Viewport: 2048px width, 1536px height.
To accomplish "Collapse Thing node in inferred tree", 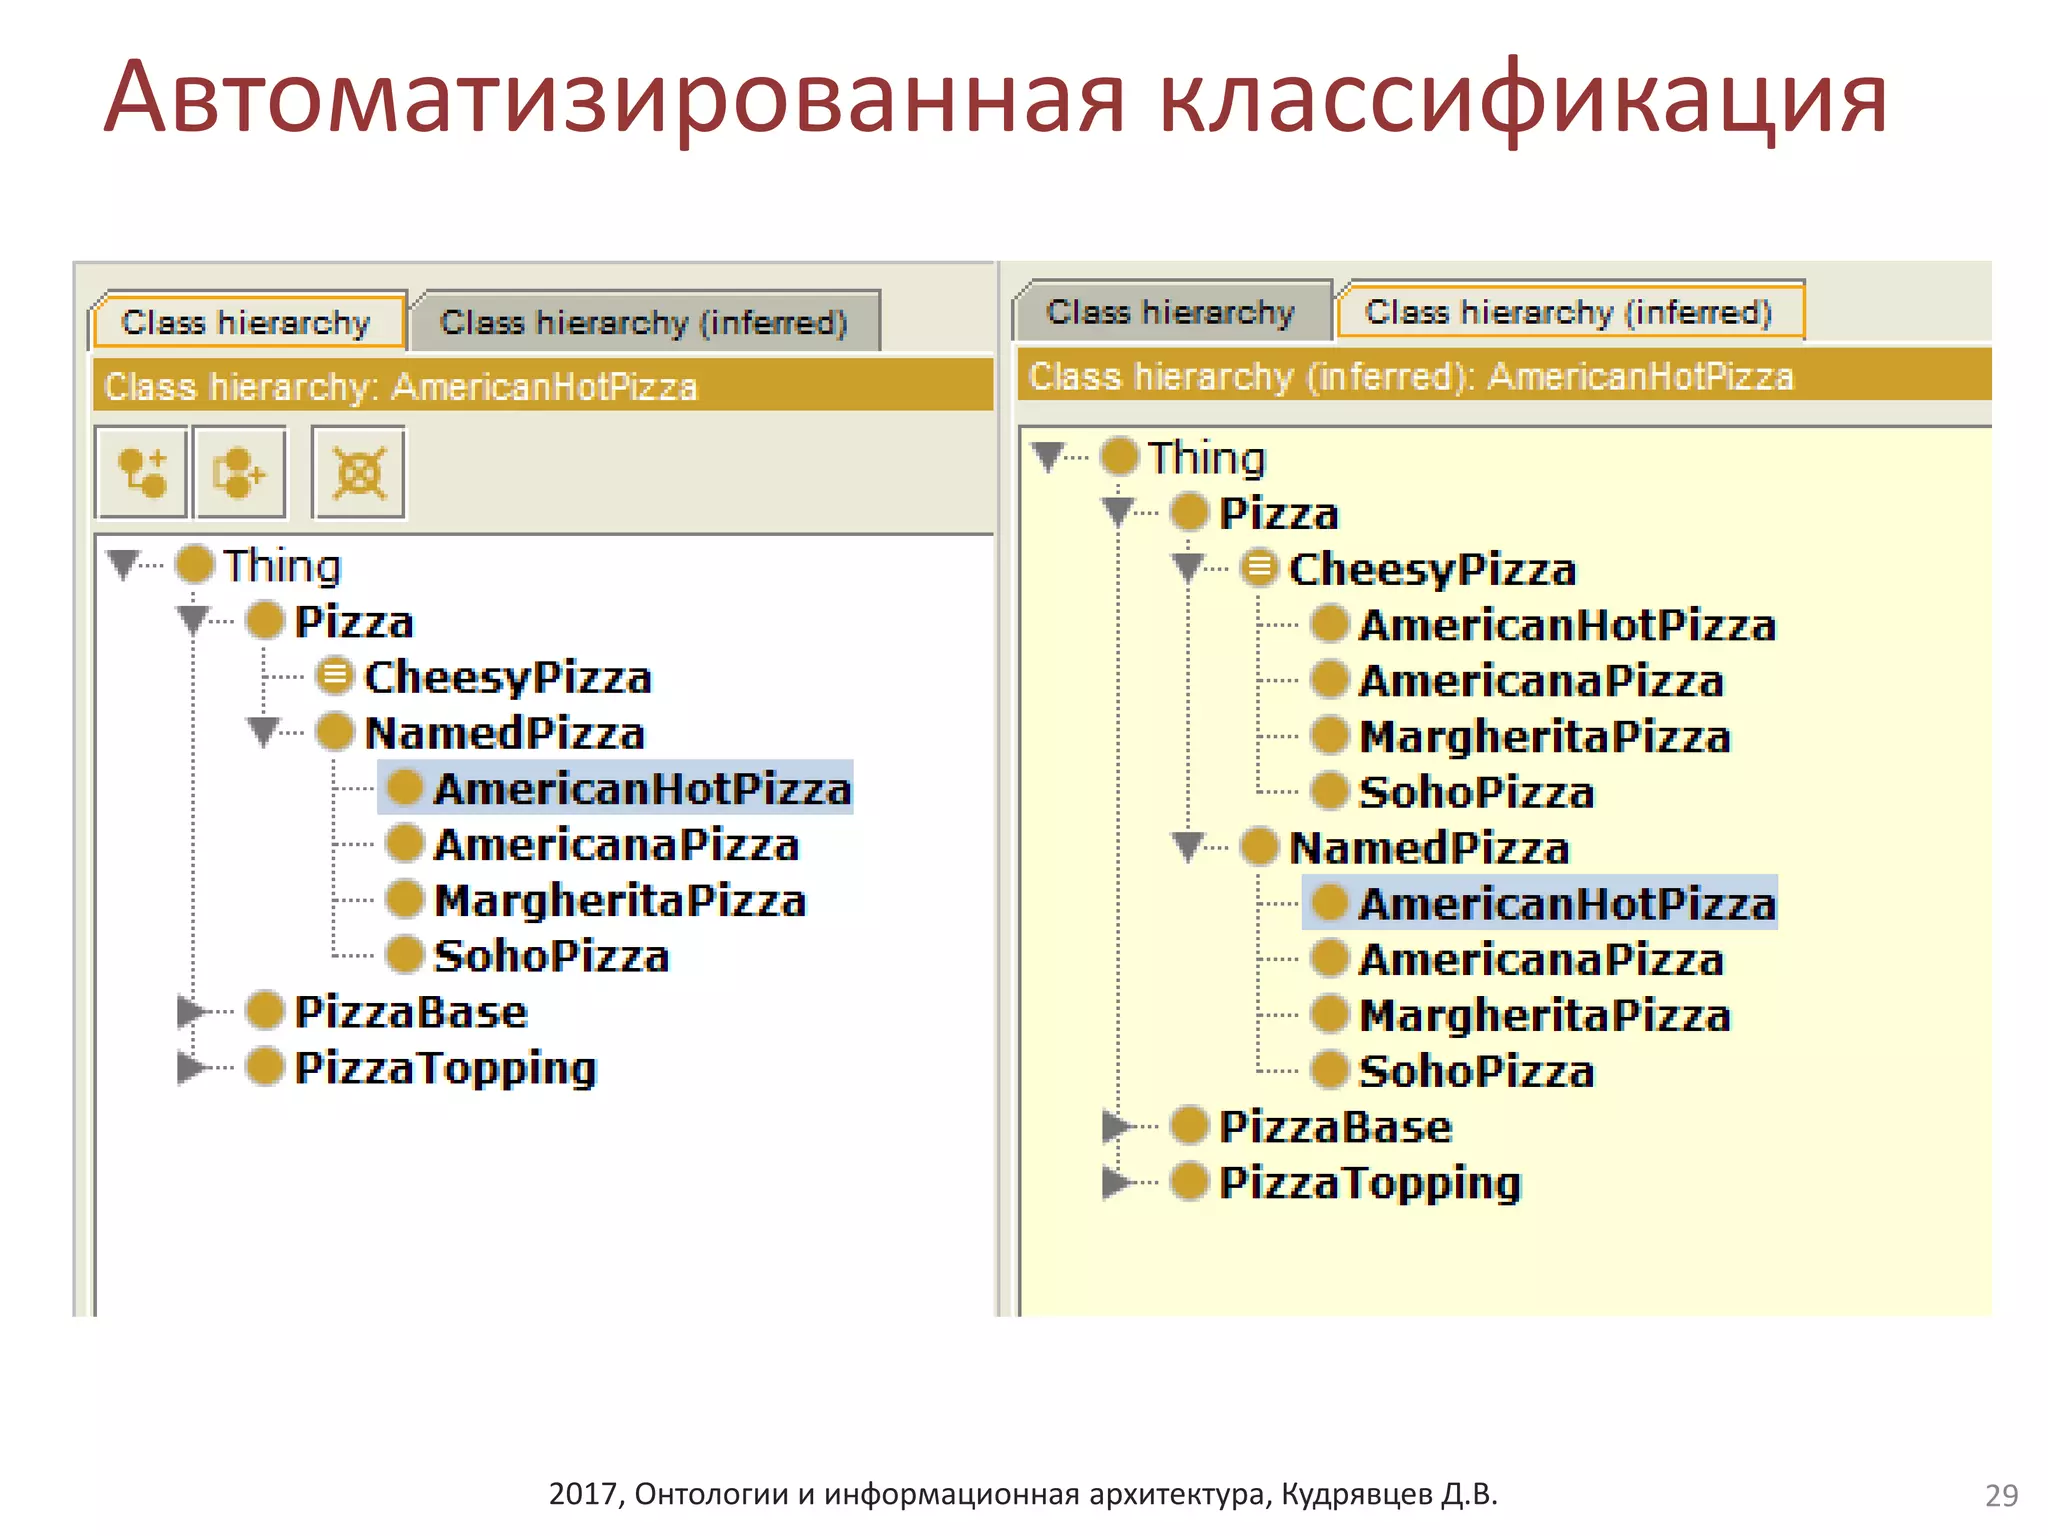I will (1048, 457).
